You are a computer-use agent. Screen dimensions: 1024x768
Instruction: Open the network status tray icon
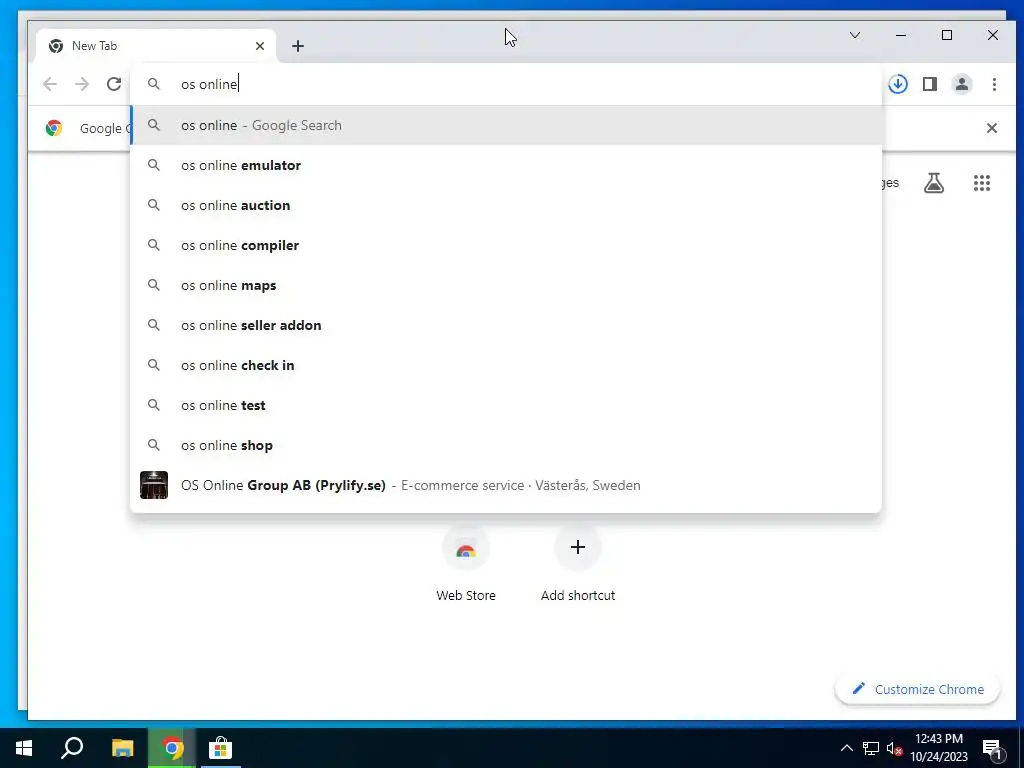871,748
